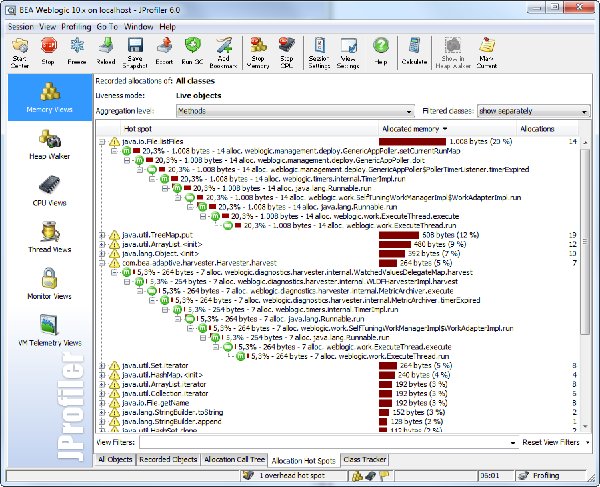Select Thread Views in the sidebar

point(50,238)
